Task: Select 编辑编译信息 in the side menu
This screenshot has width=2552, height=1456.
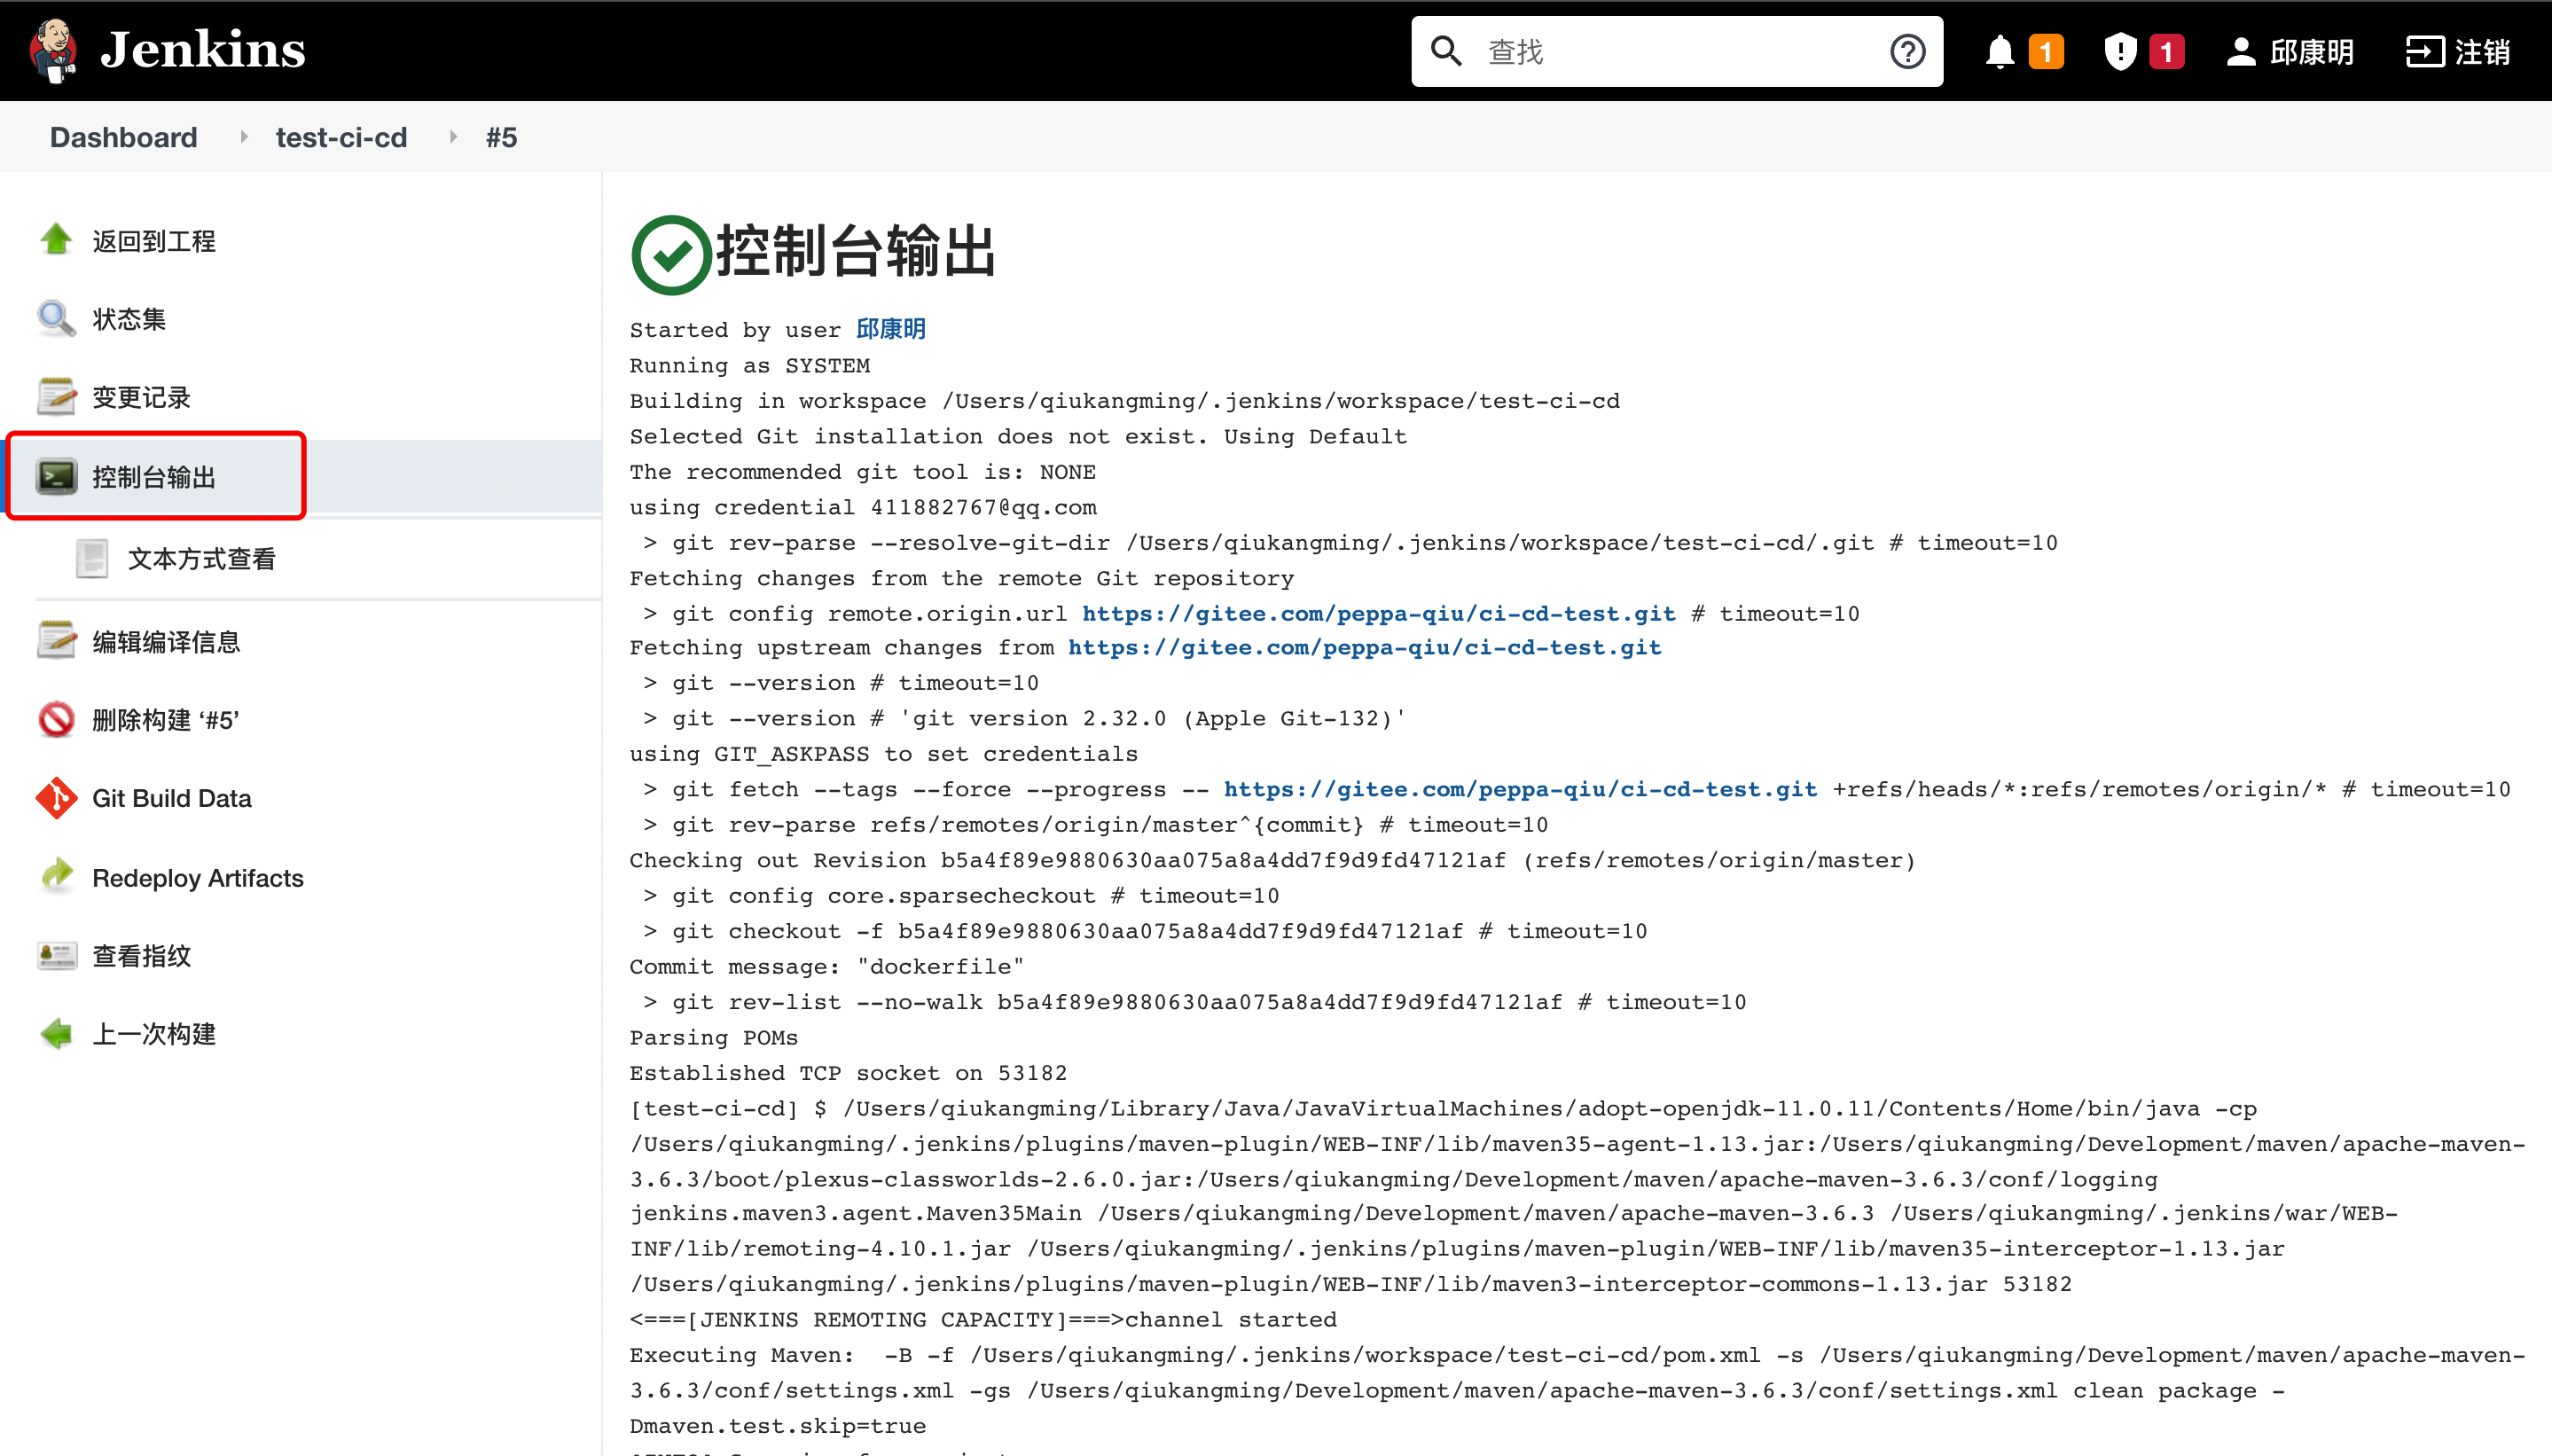Action: [166, 642]
